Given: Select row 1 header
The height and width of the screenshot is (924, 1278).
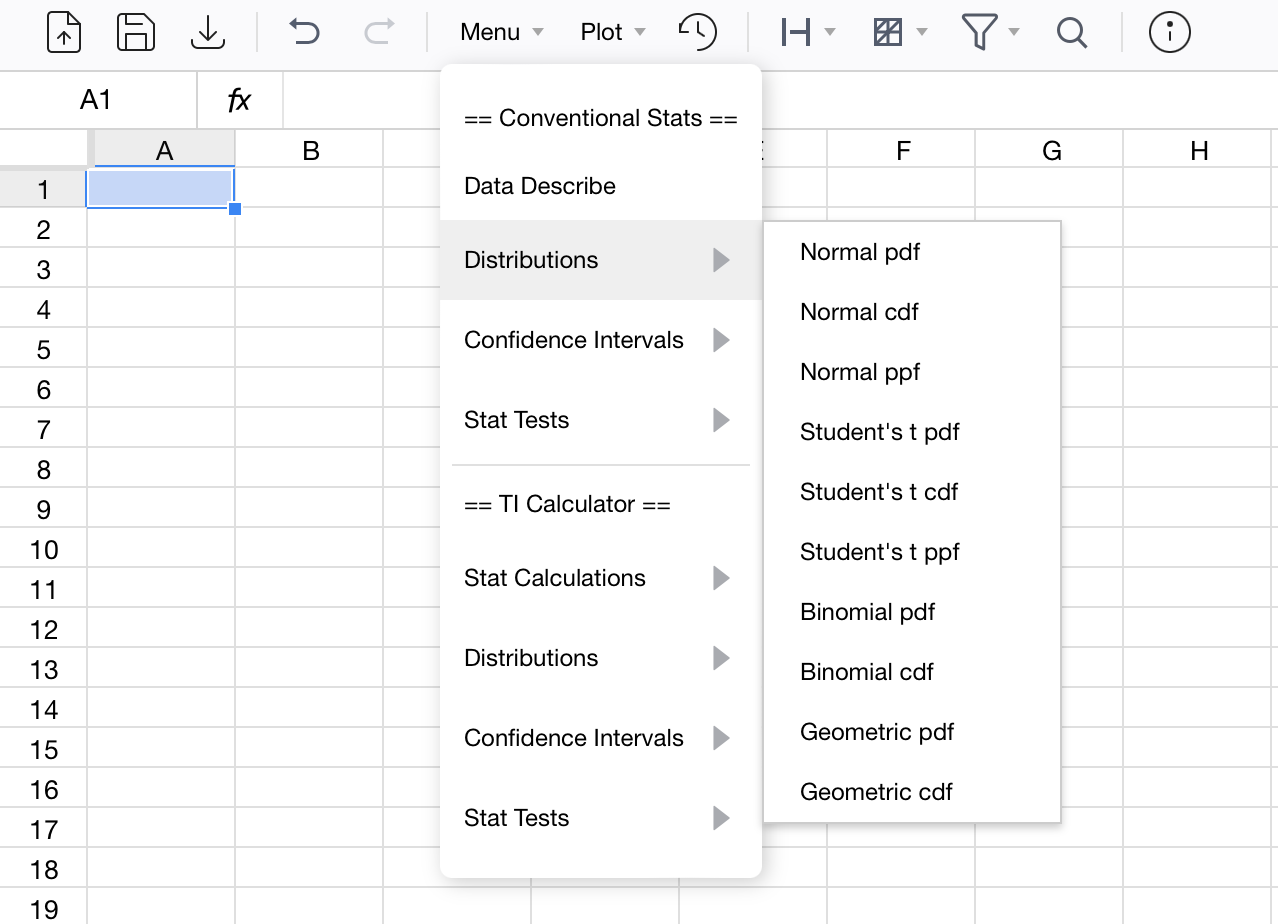Looking at the screenshot, I should tap(43, 188).
